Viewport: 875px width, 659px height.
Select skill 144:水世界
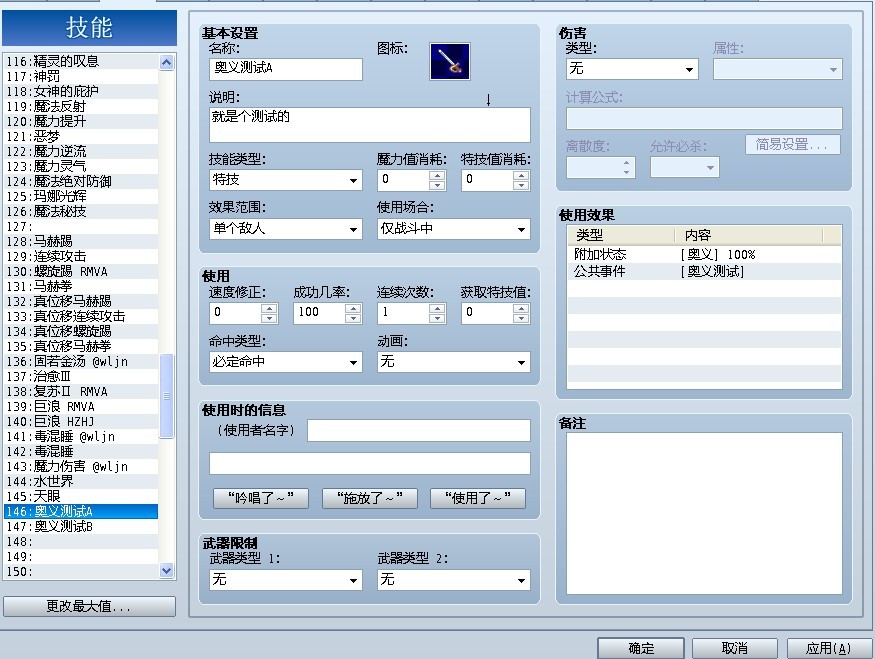click(81, 482)
